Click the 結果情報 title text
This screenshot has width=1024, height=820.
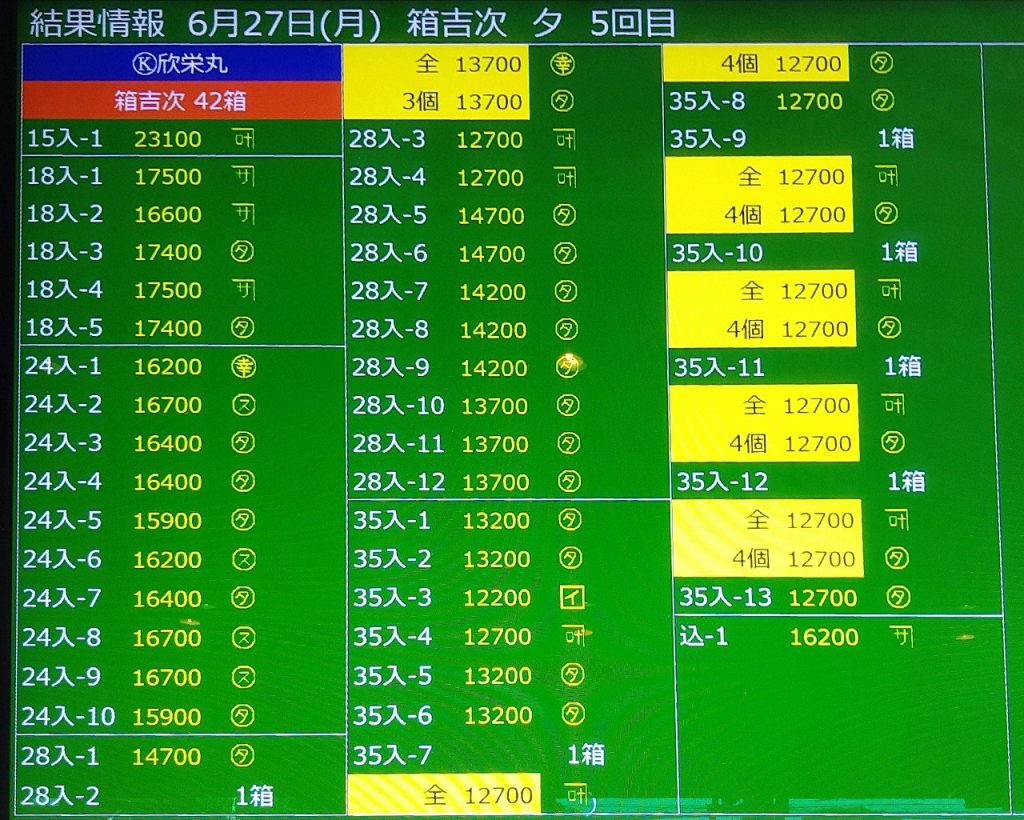tap(98, 22)
